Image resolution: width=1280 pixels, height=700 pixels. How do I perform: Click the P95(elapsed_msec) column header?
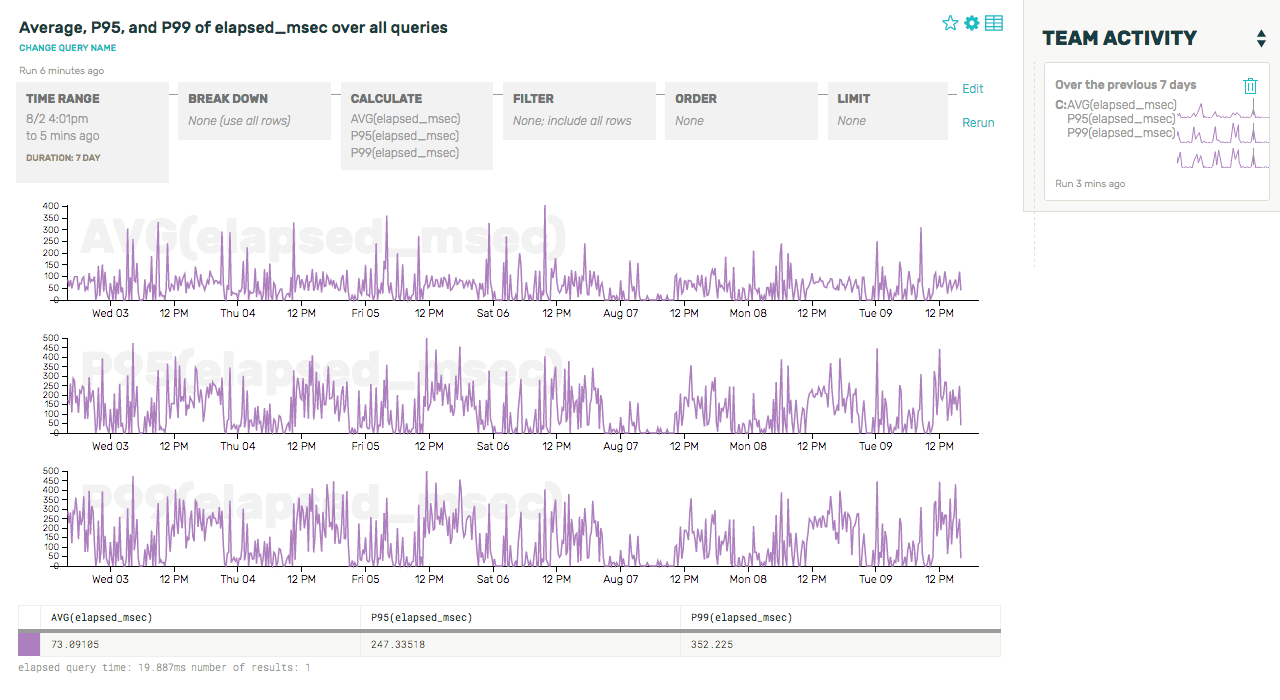click(420, 617)
